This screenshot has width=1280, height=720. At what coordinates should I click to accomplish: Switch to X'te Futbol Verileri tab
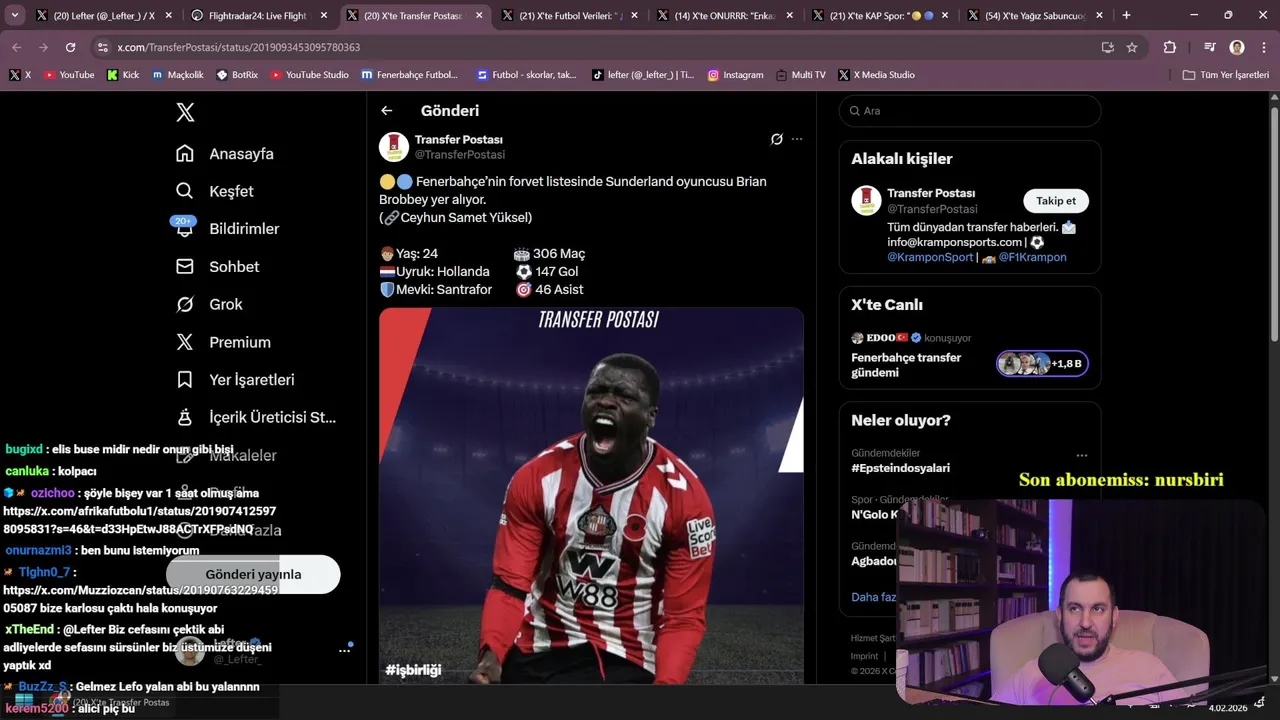(x=570, y=16)
